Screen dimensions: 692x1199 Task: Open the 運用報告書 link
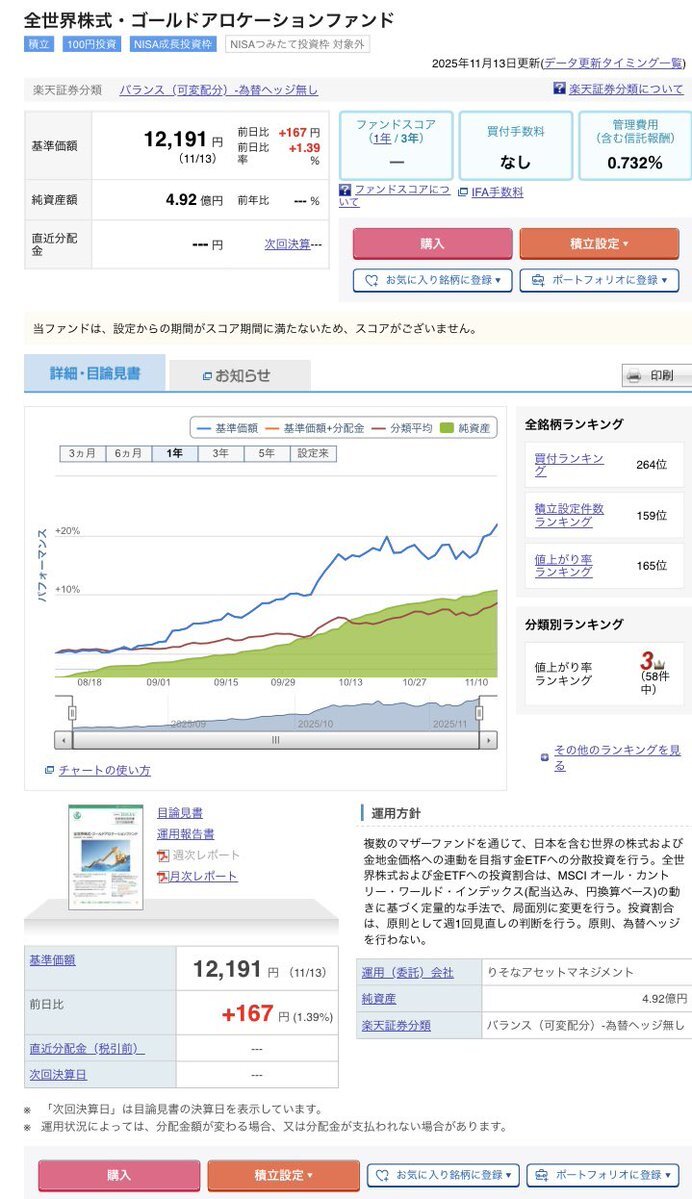tap(186, 833)
